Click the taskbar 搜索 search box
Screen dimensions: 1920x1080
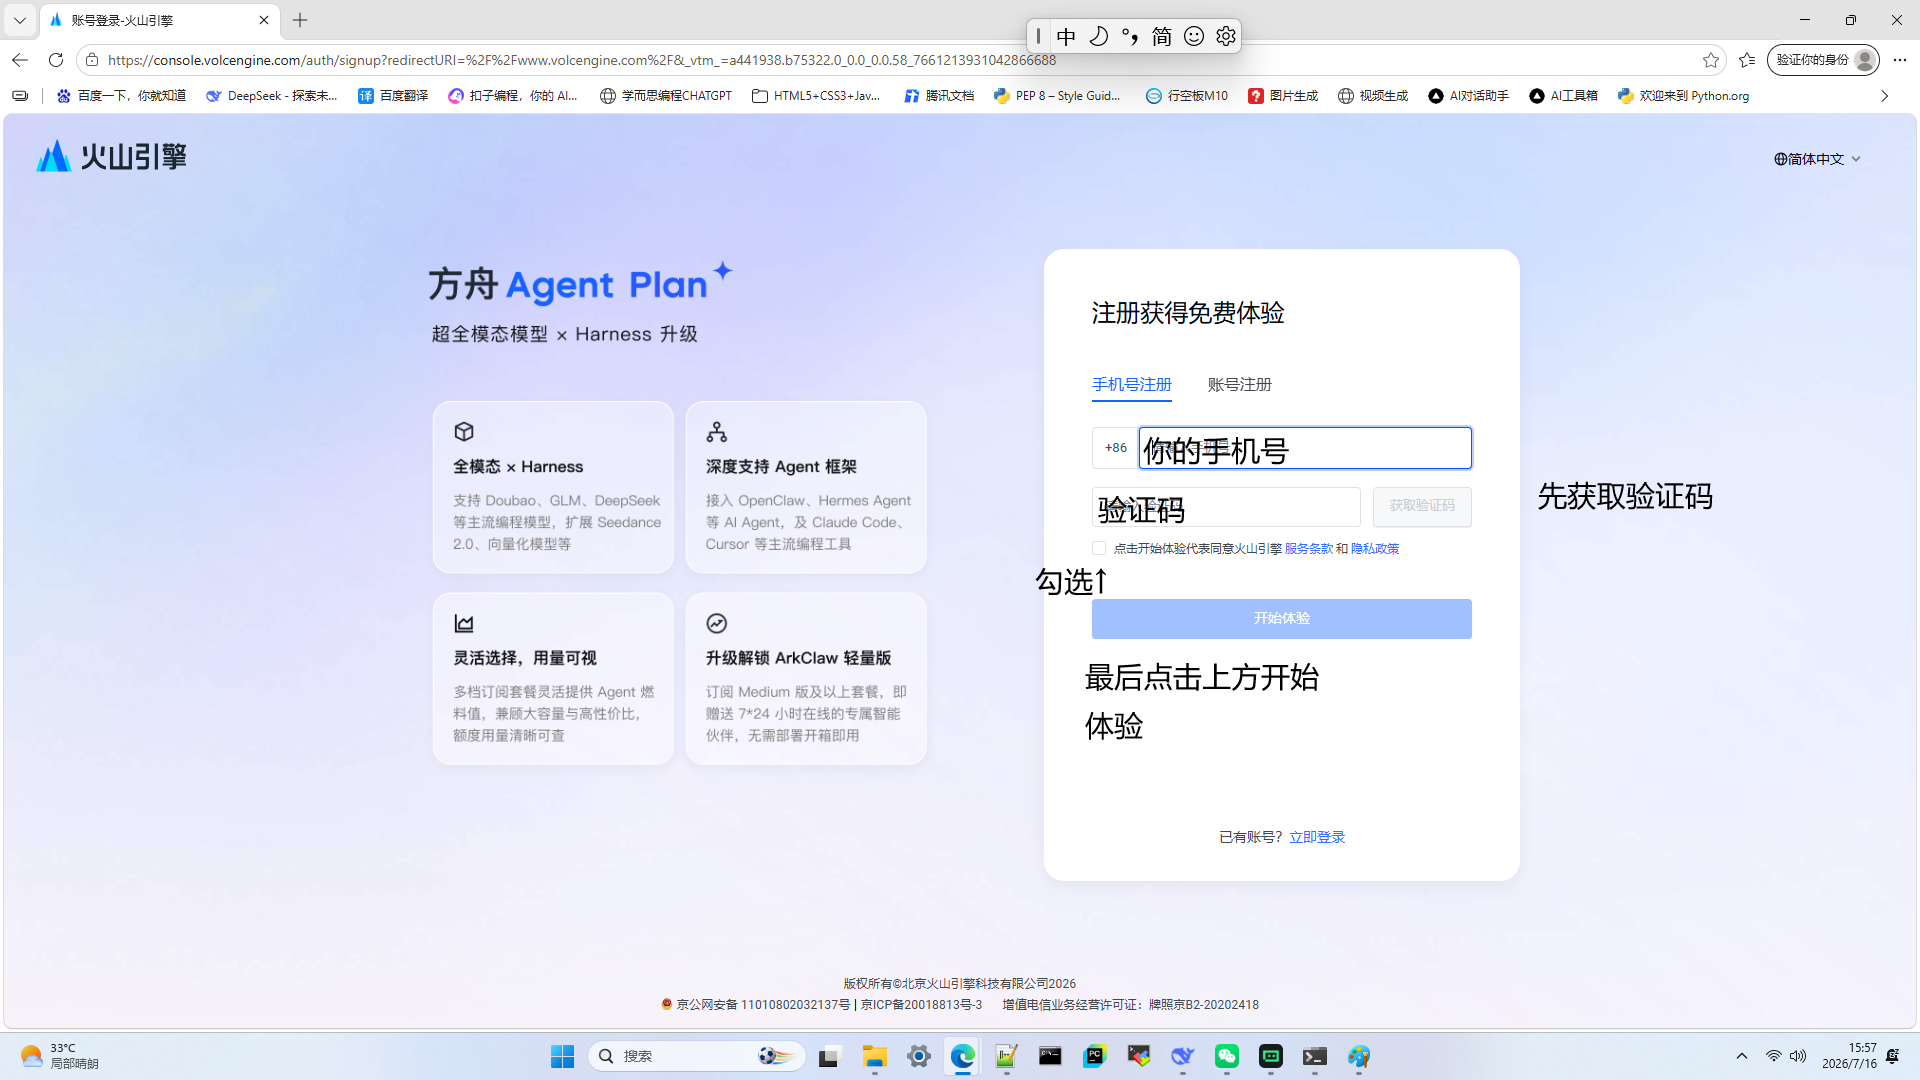coord(696,1056)
